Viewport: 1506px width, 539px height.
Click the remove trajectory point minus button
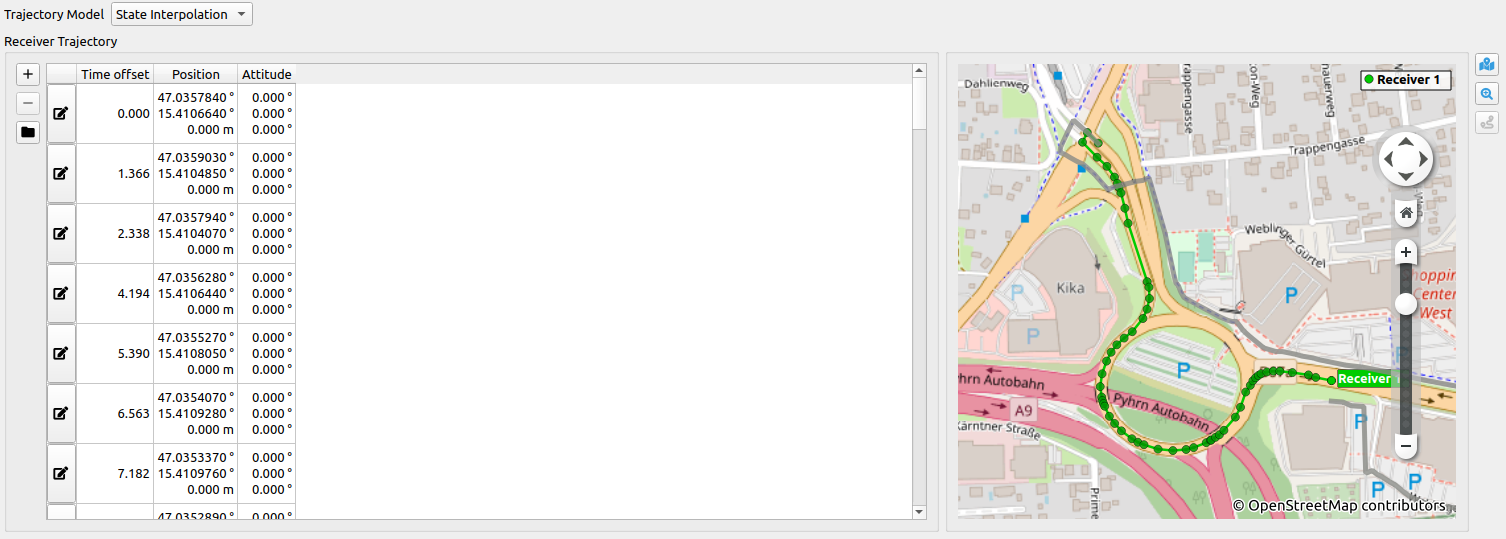(x=28, y=103)
